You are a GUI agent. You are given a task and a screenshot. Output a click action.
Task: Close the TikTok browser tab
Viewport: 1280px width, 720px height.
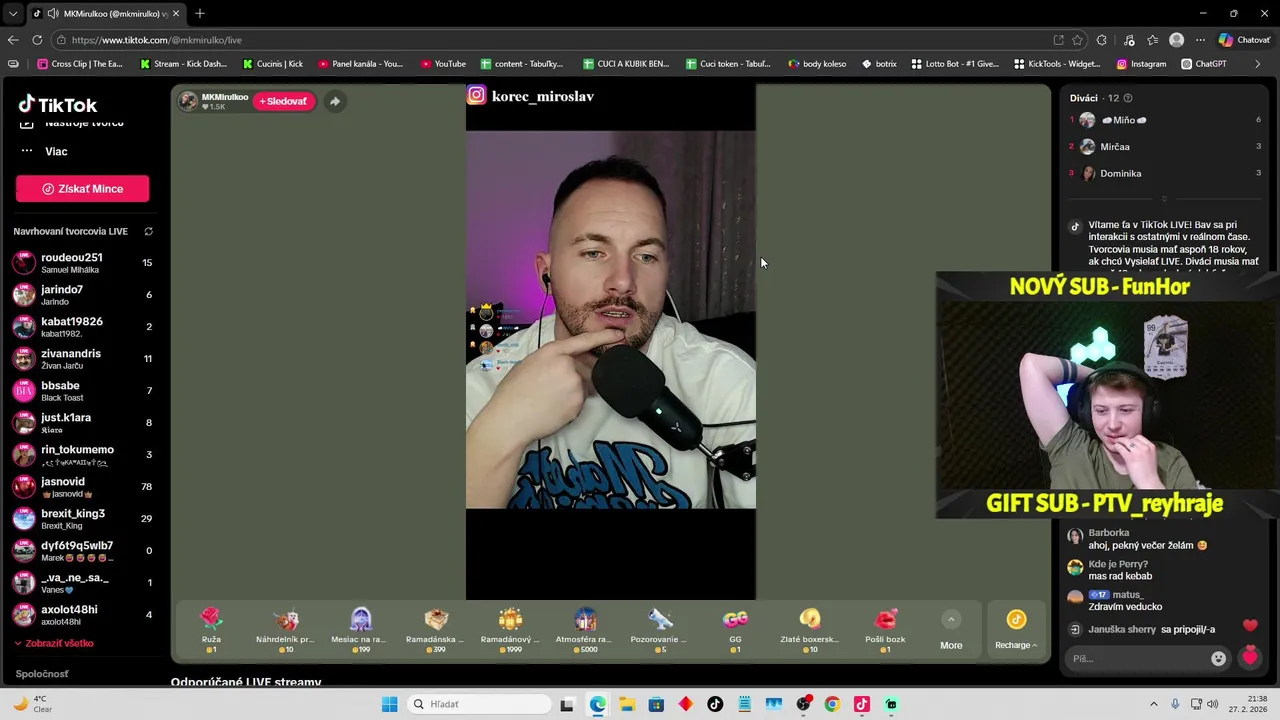click(x=177, y=14)
